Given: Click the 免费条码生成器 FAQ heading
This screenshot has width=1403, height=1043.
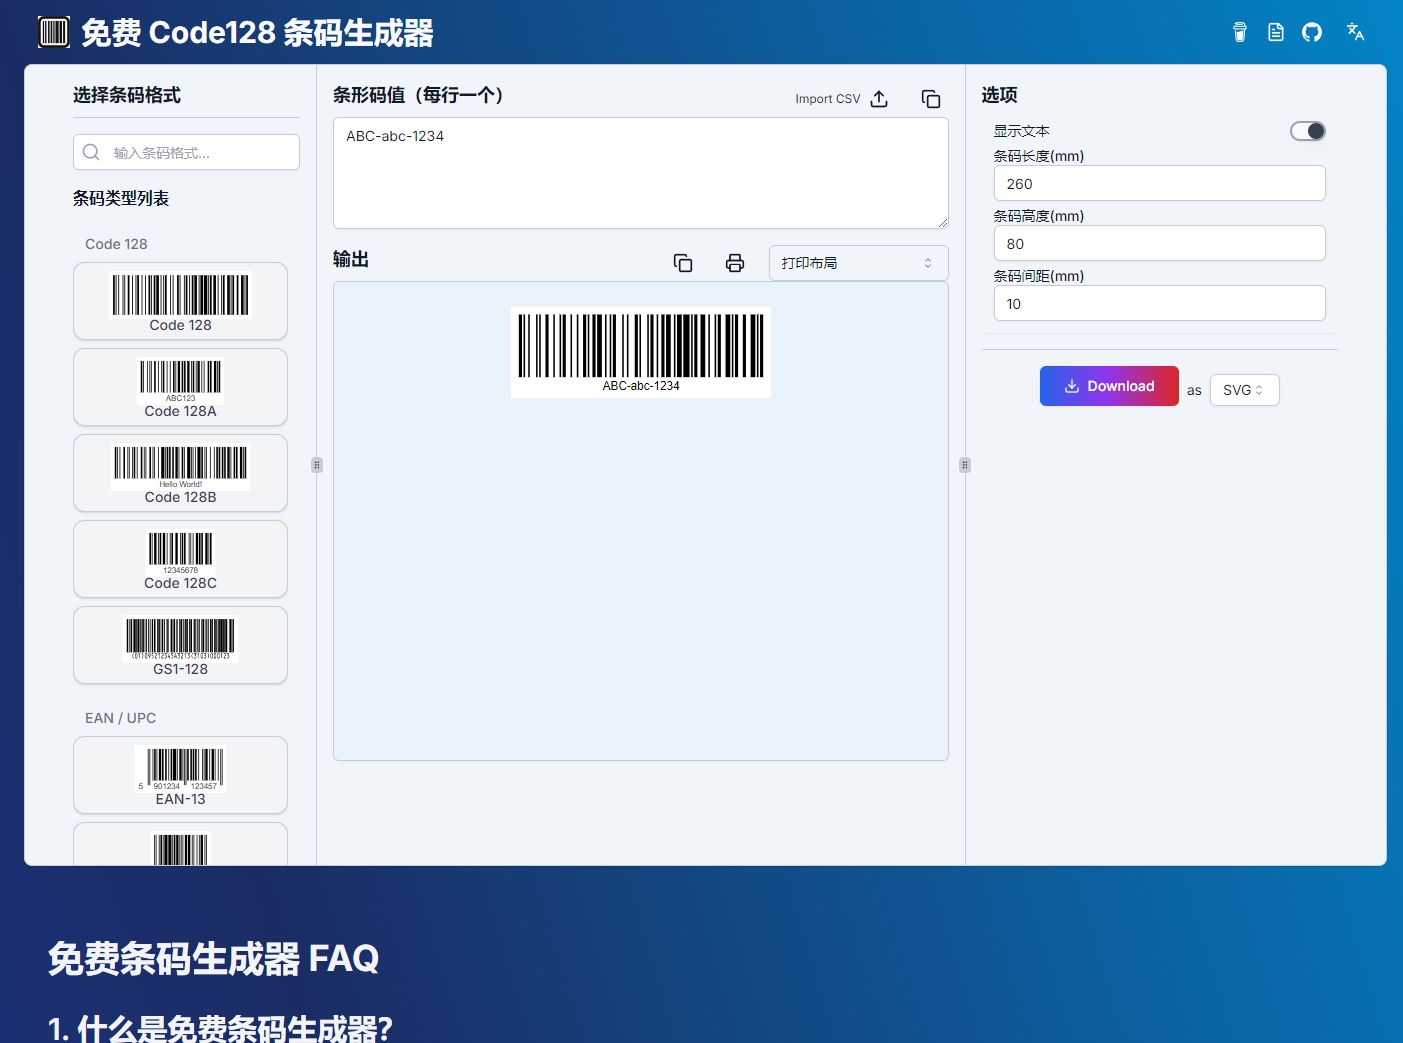Looking at the screenshot, I should pos(213,959).
